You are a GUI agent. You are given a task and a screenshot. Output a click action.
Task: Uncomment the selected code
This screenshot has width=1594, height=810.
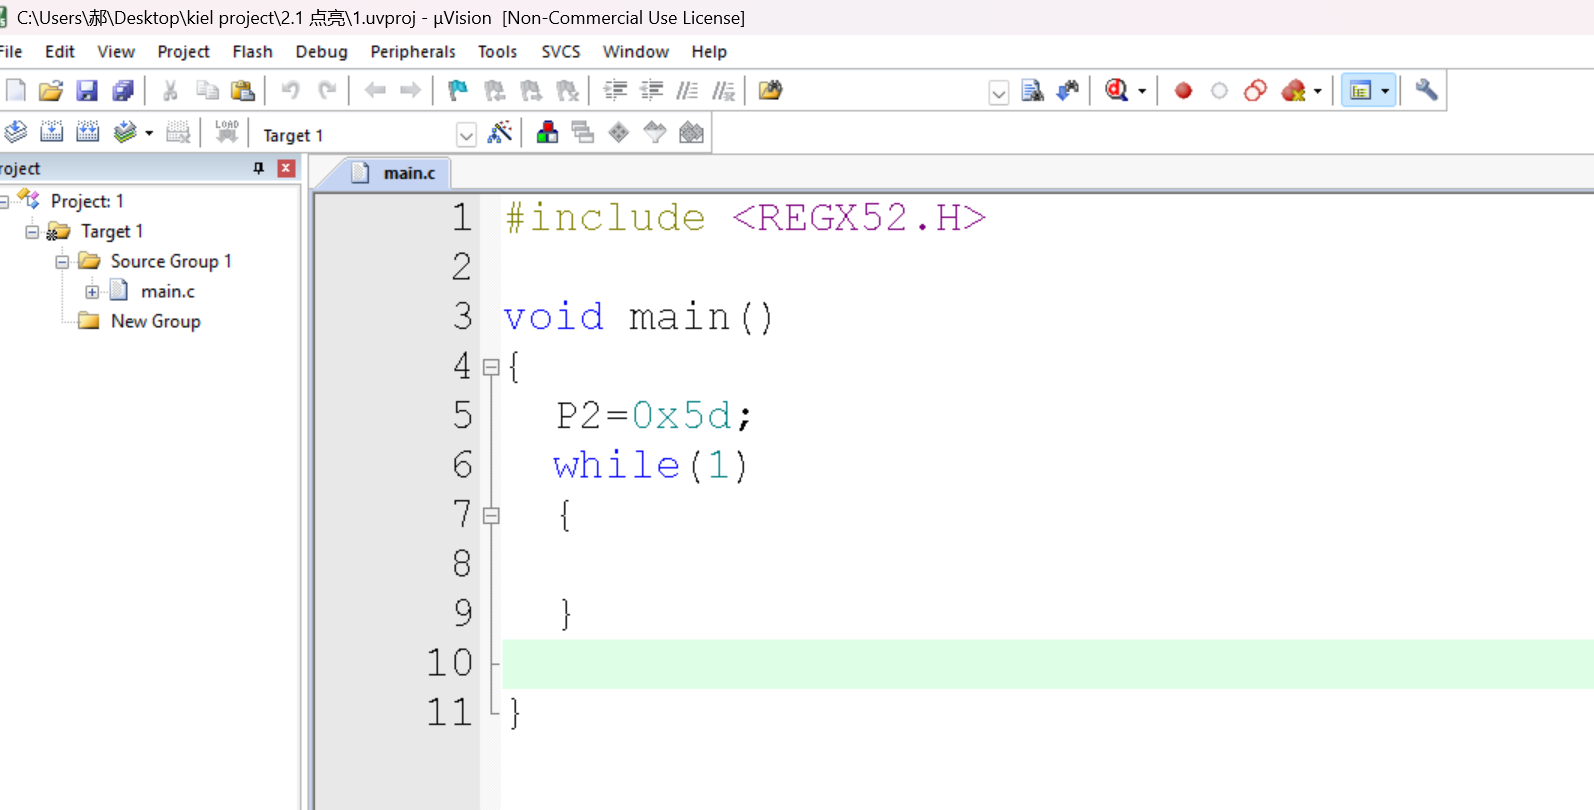723,91
